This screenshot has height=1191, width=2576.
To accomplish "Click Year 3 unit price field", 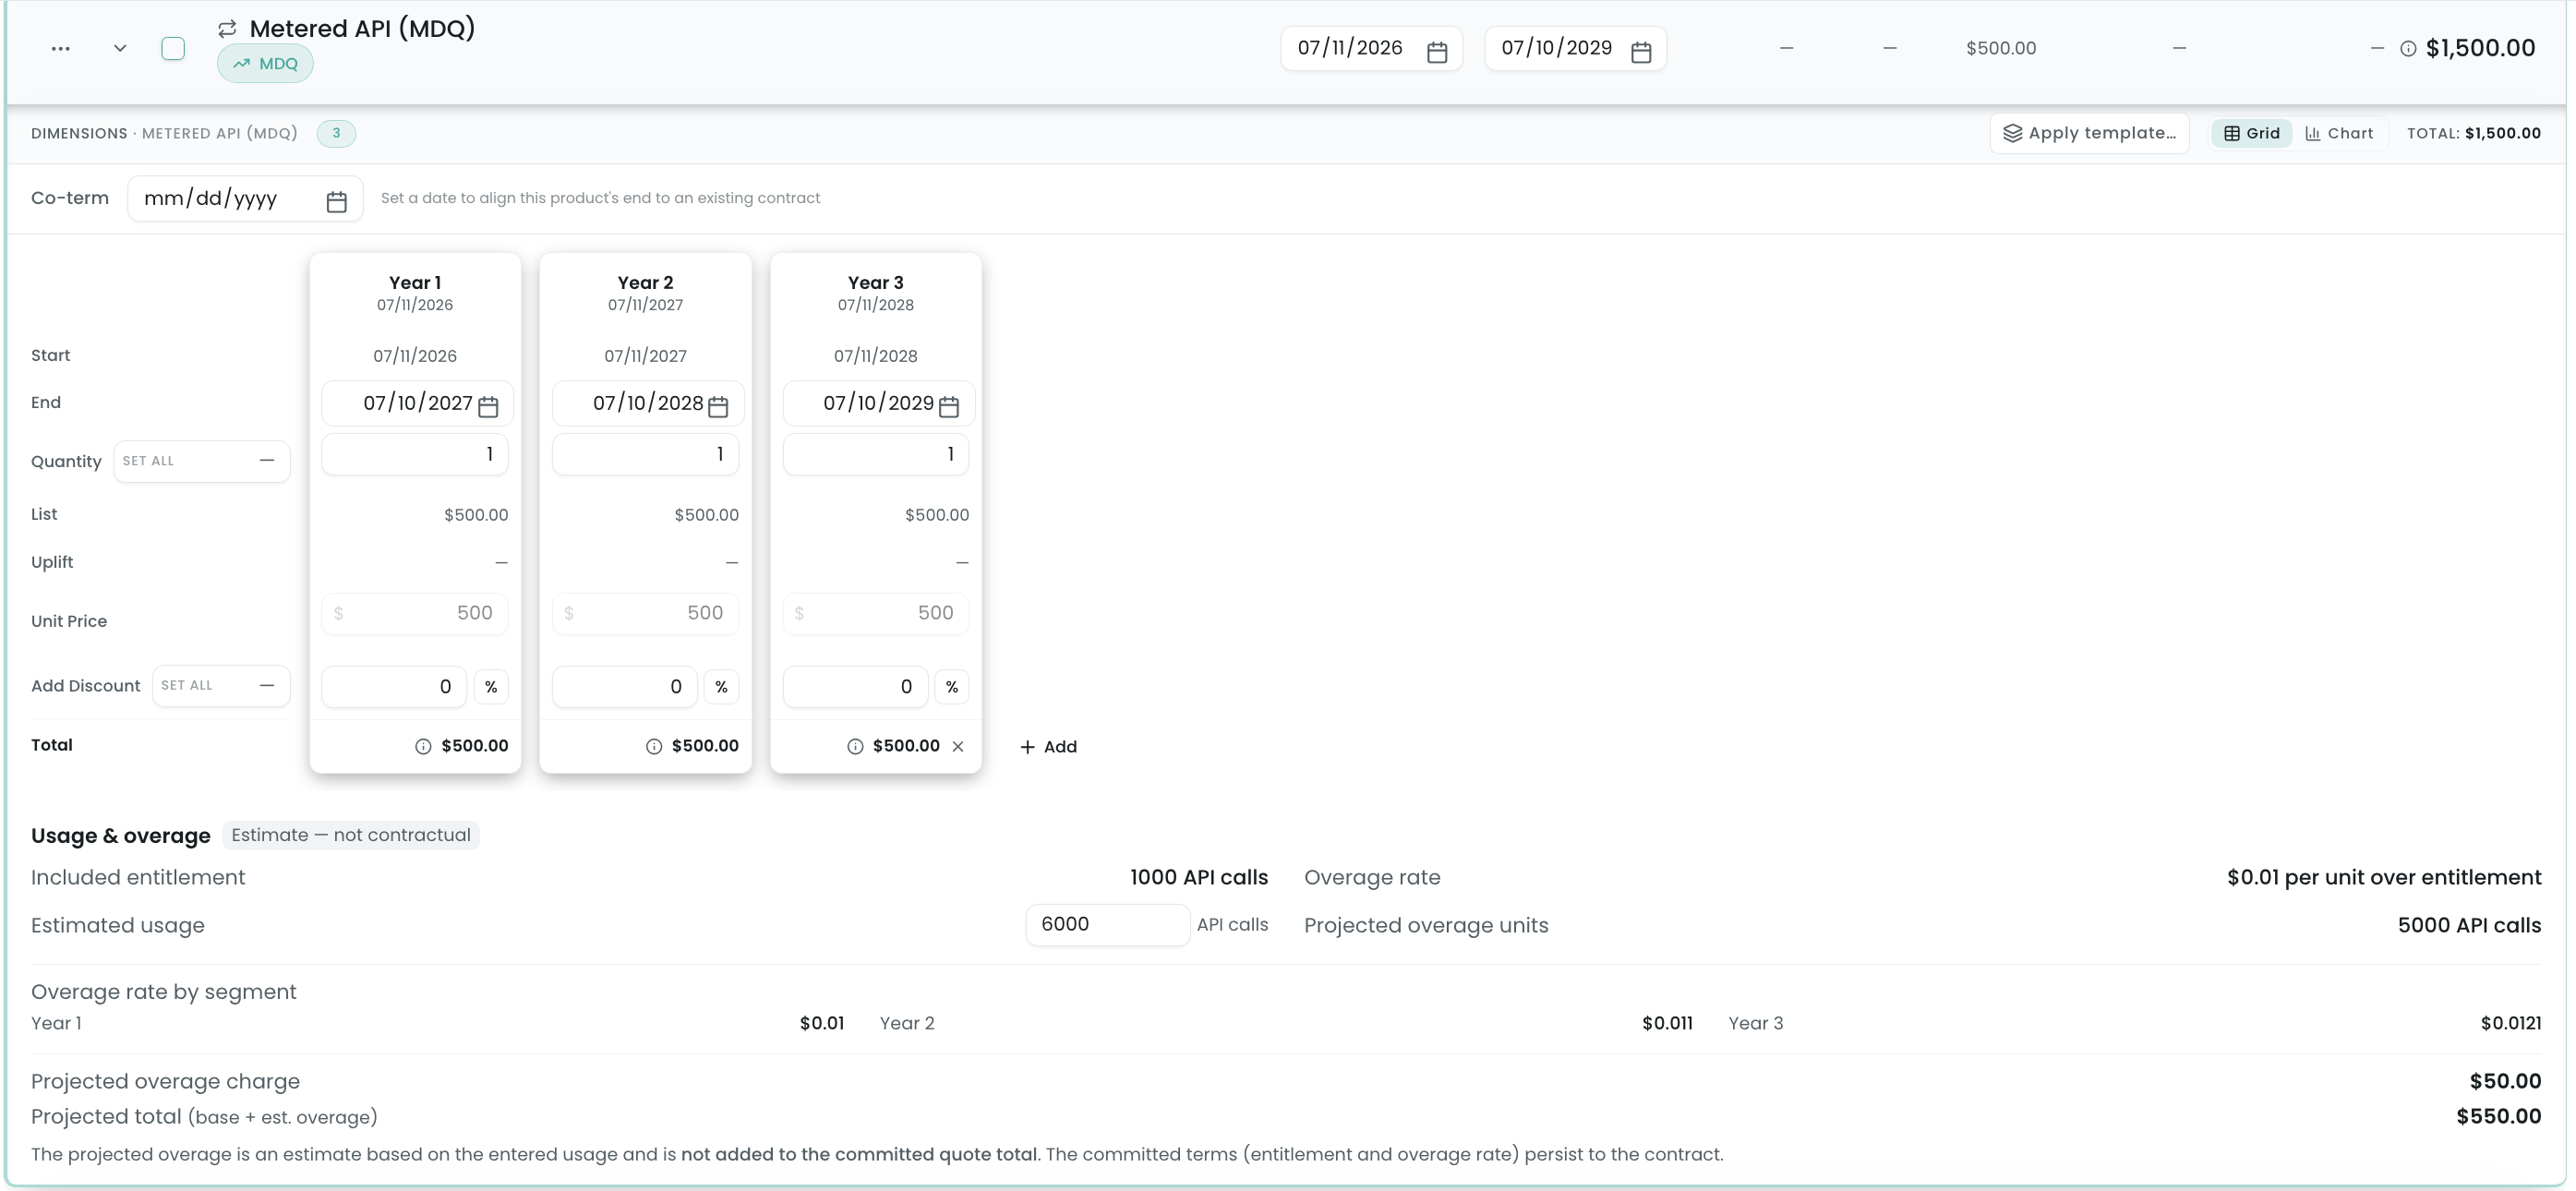I will click(x=876, y=613).
